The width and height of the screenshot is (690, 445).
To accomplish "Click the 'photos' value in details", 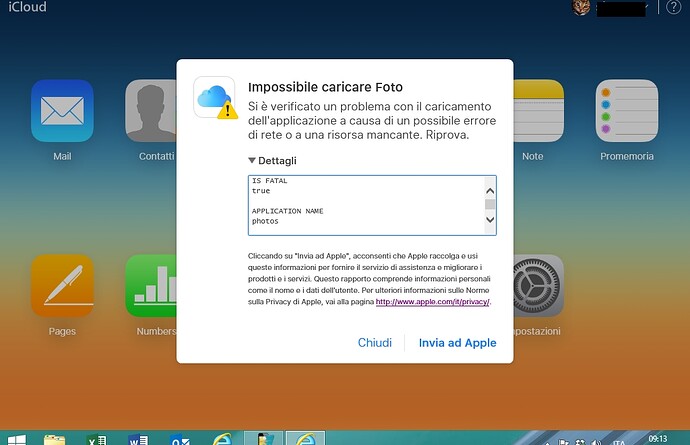I will [x=265, y=221].
